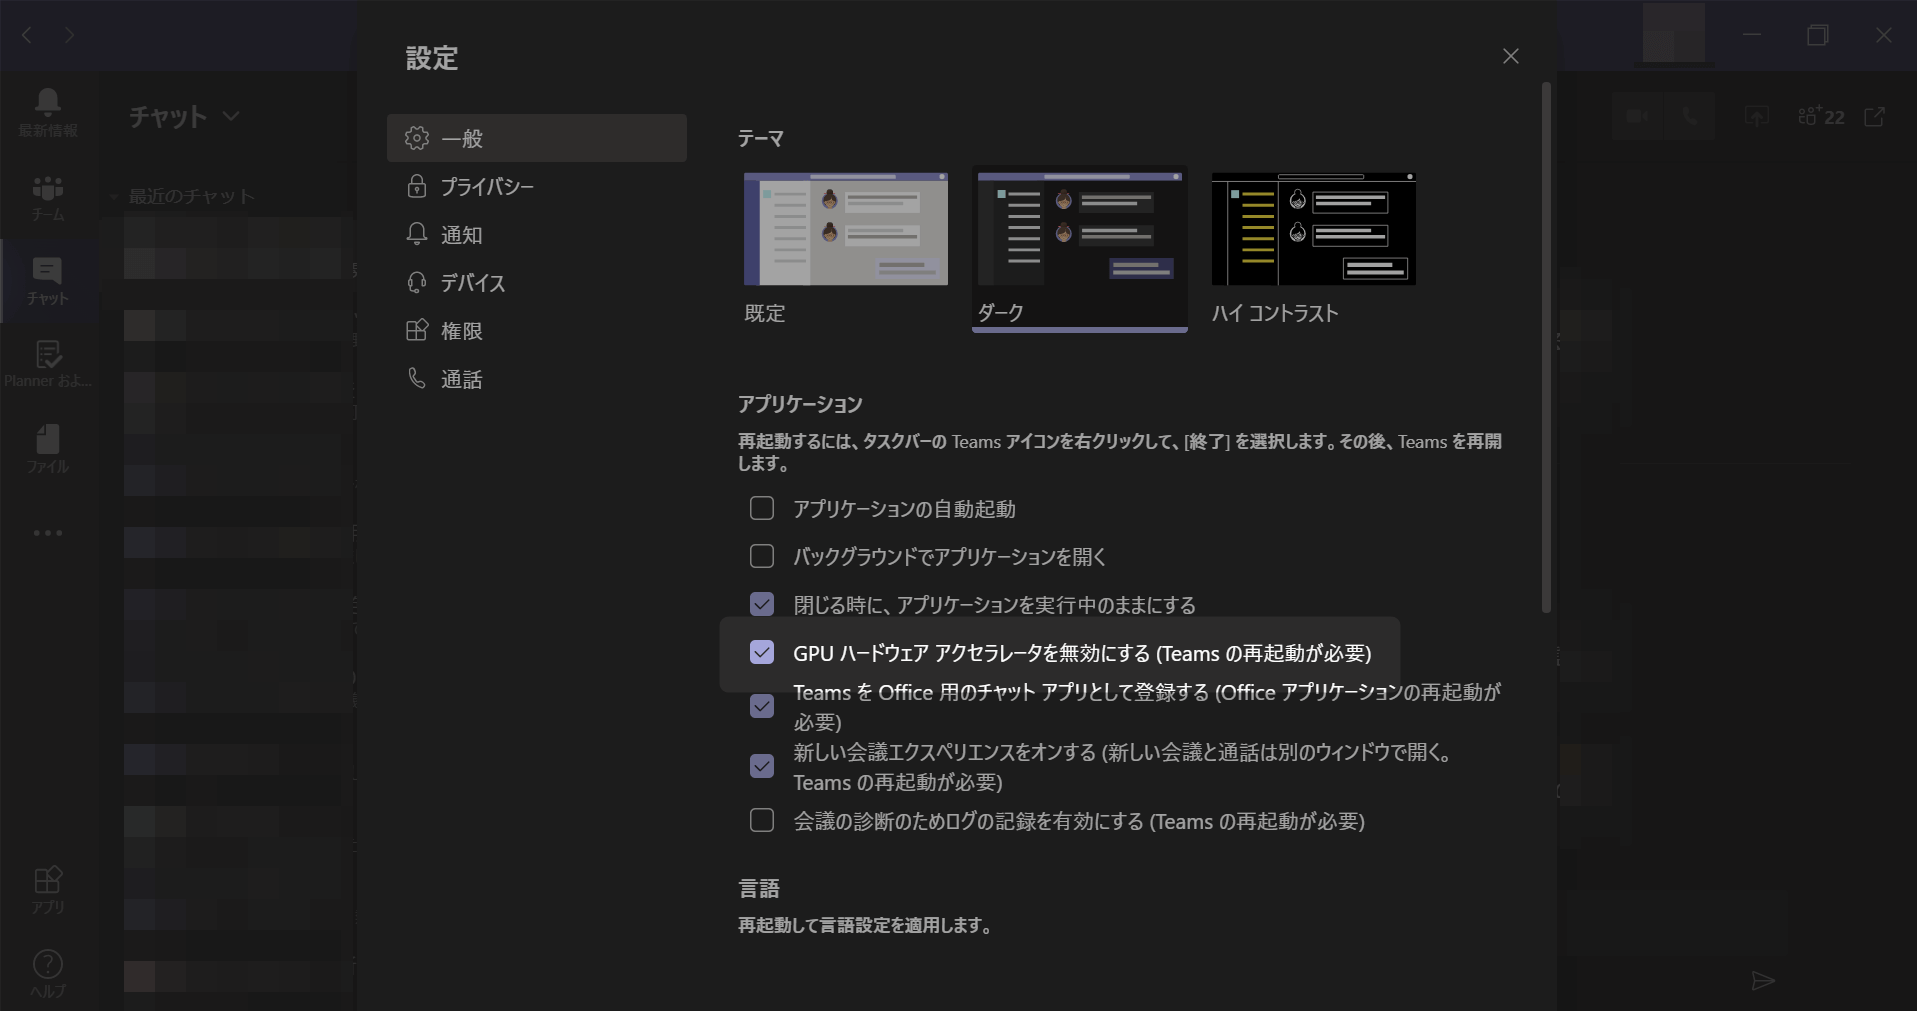
Task: Pop out chat window icon
Action: click(1875, 116)
